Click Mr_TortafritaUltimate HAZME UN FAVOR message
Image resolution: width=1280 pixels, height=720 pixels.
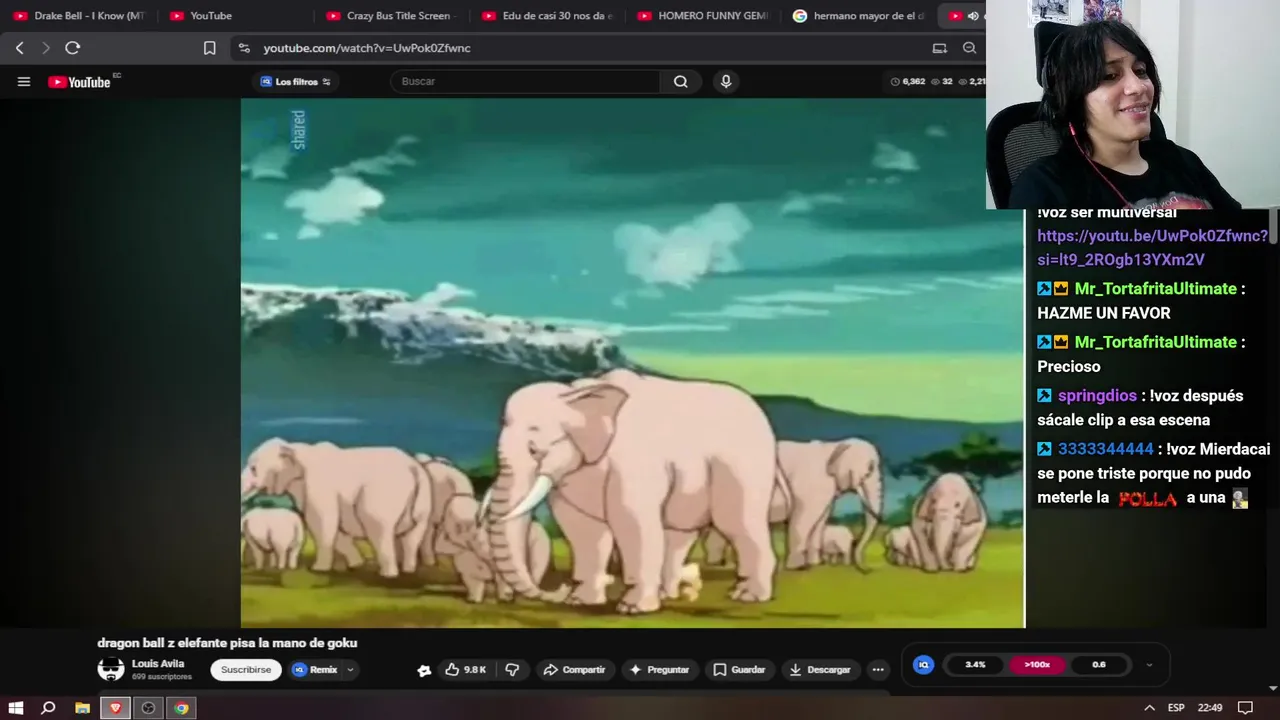1141,301
